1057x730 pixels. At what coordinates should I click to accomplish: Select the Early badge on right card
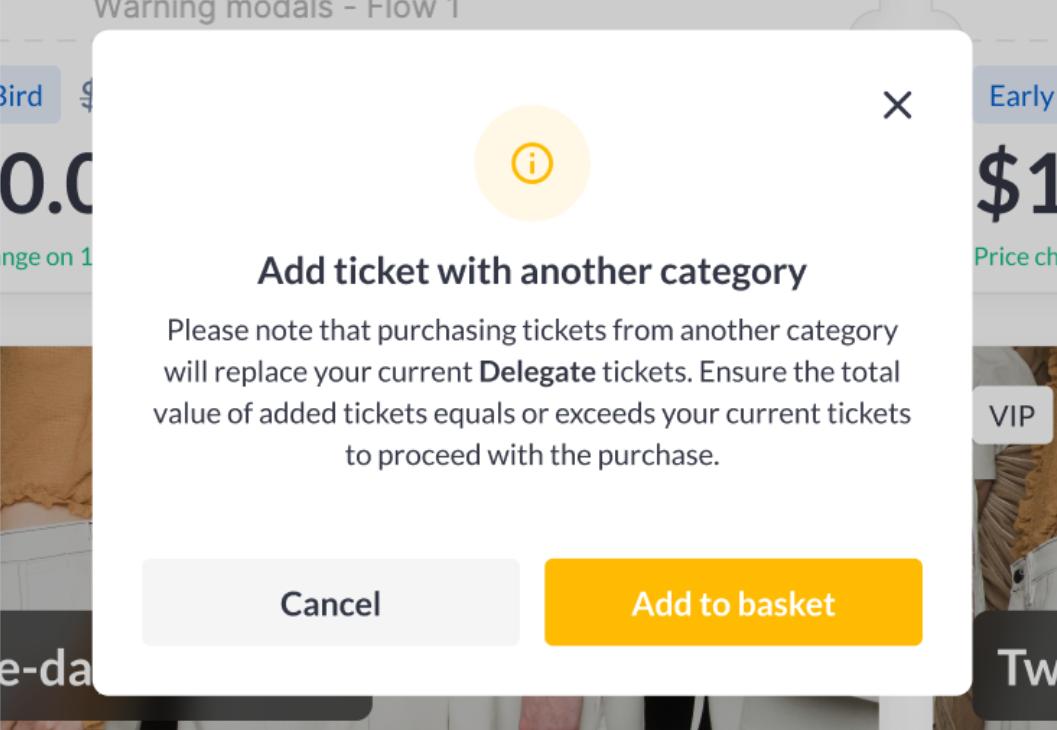(x=1018, y=96)
